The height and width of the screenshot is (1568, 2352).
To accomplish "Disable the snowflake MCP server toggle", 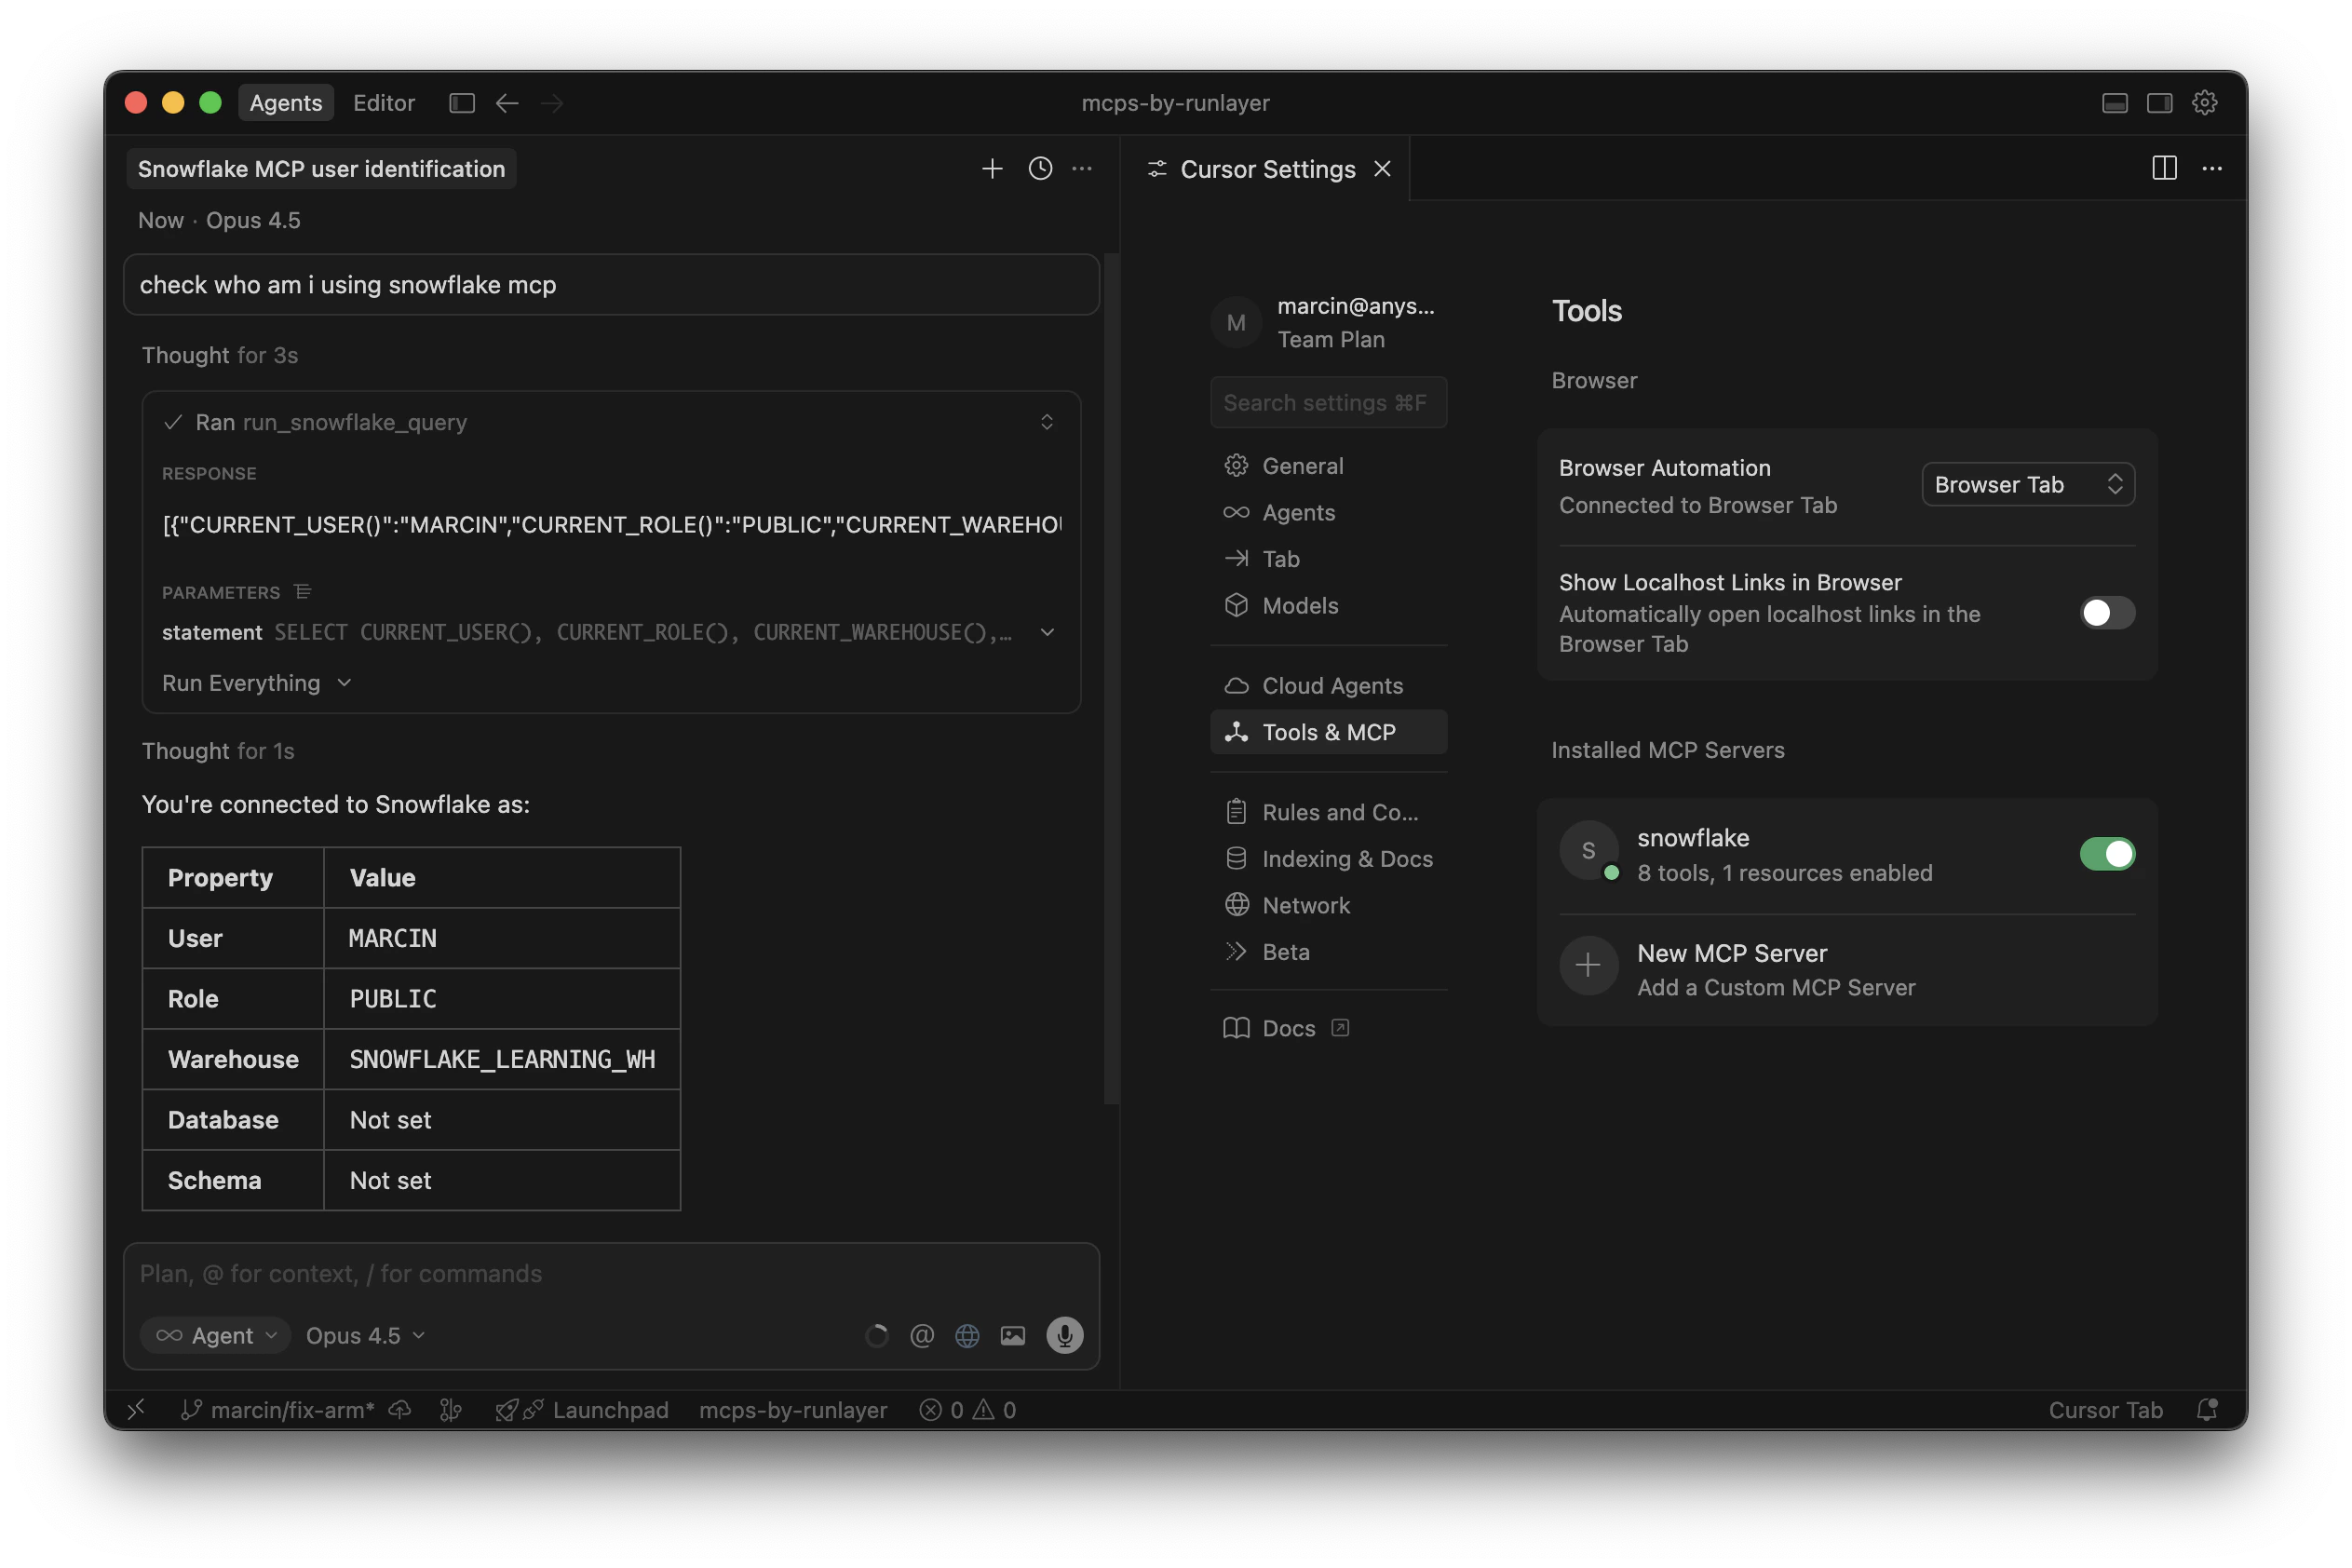I will click(2106, 854).
